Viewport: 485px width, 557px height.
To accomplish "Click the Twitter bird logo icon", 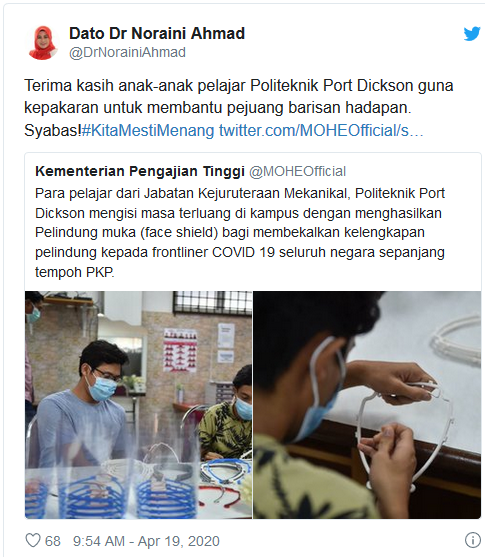I will [472, 34].
